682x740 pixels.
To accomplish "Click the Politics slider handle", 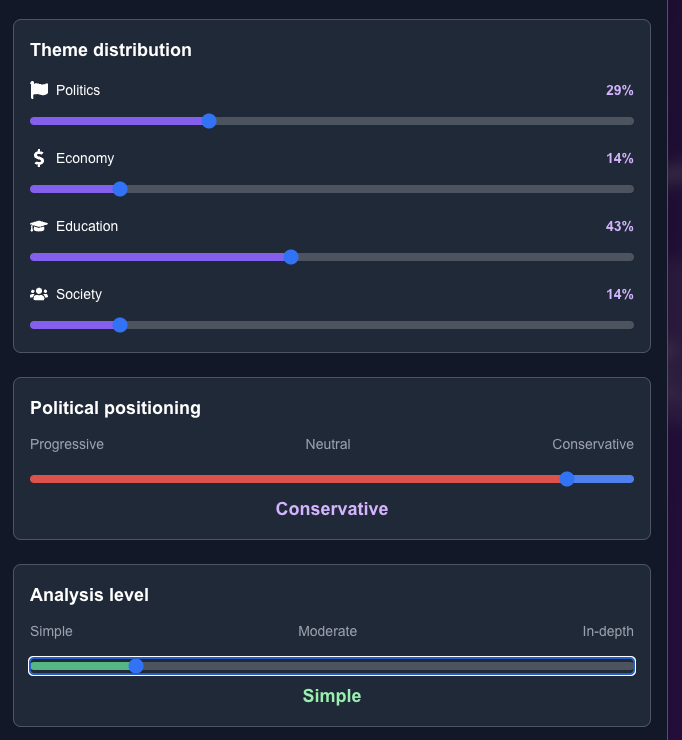I will (x=209, y=121).
